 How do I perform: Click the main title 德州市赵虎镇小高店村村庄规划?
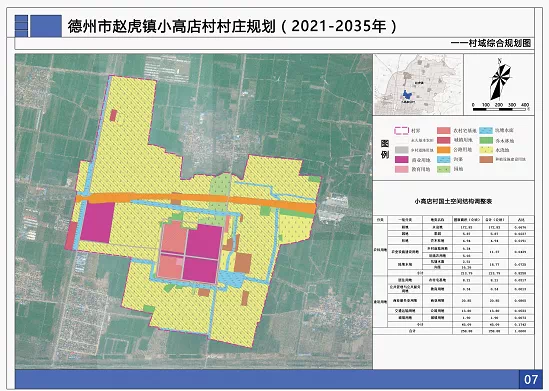[172, 26]
